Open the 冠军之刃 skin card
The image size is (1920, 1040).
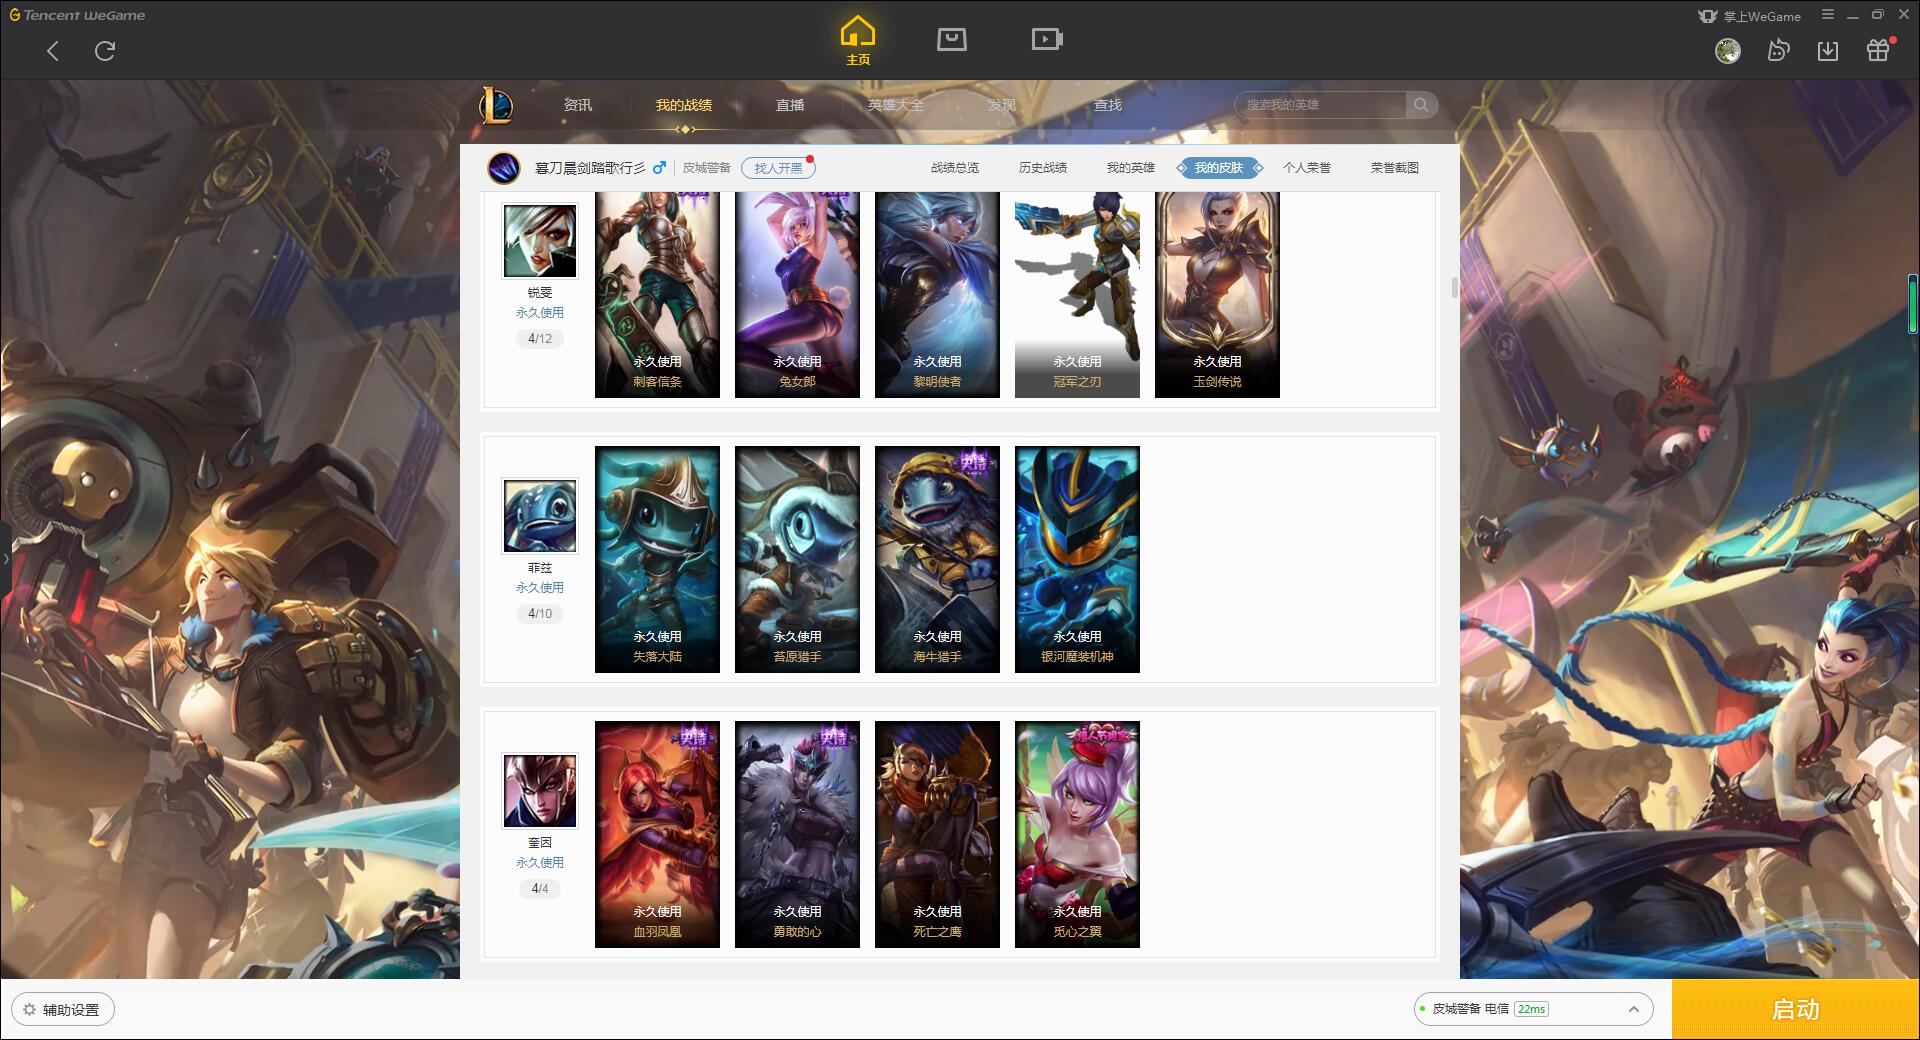coord(1077,295)
